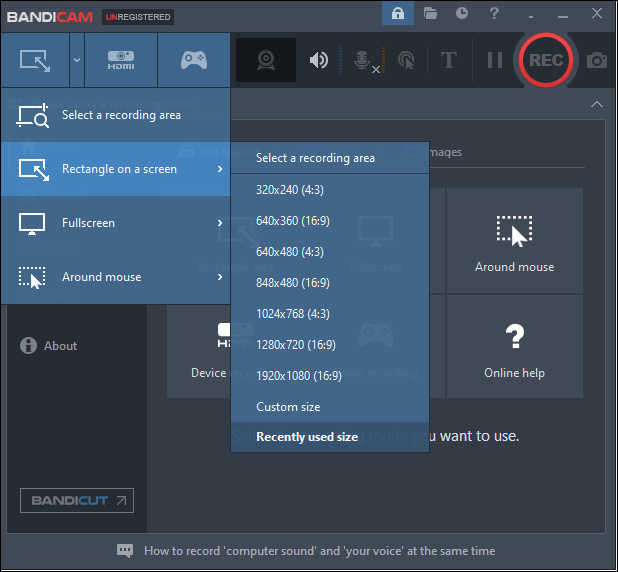Start recording with the REC button
Image resolution: width=618 pixels, height=572 pixels.
546,60
